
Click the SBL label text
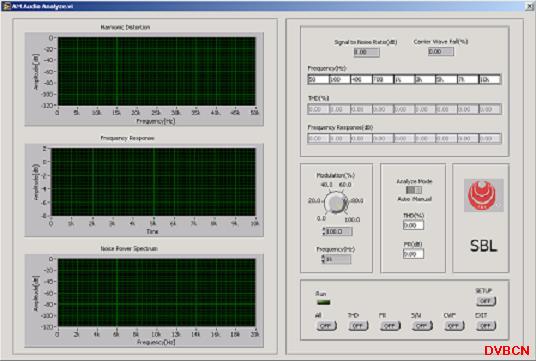click(483, 246)
